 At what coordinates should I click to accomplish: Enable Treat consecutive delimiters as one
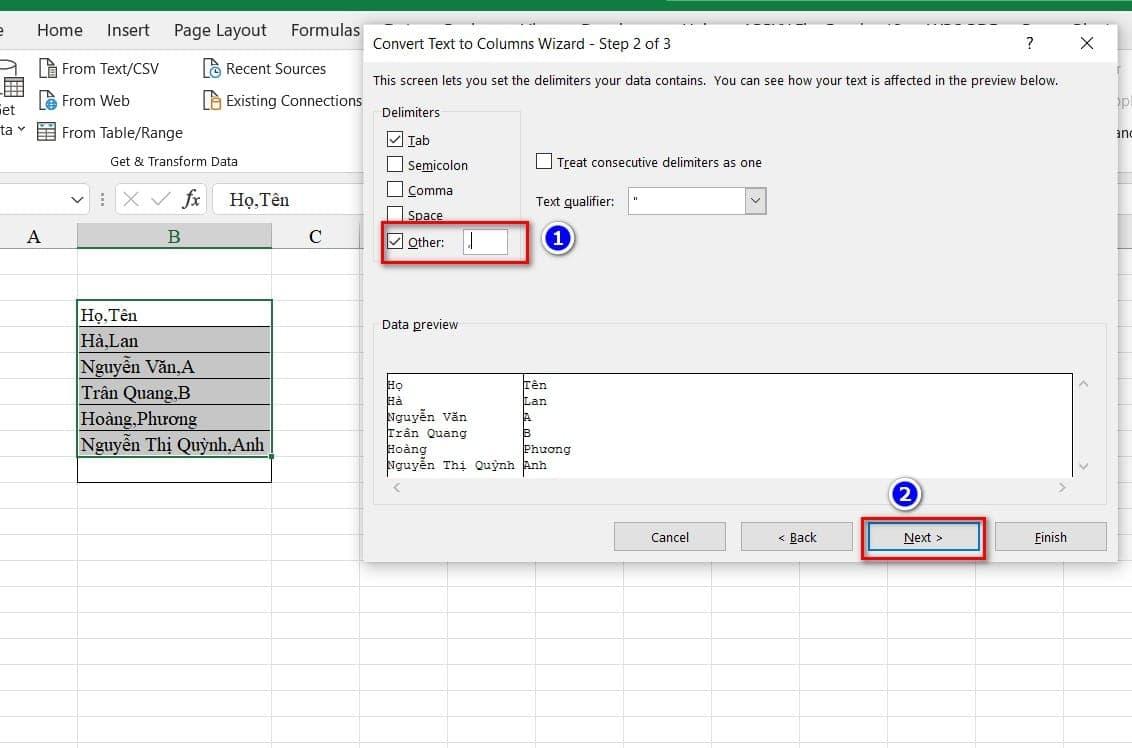pos(544,162)
